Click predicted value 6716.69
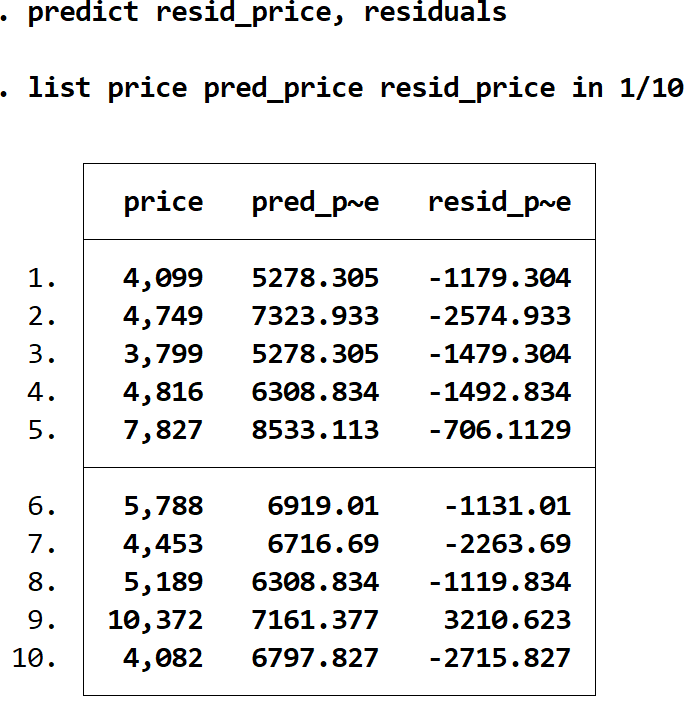The height and width of the screenshot is (707, 690). click(x=323, y=544)
